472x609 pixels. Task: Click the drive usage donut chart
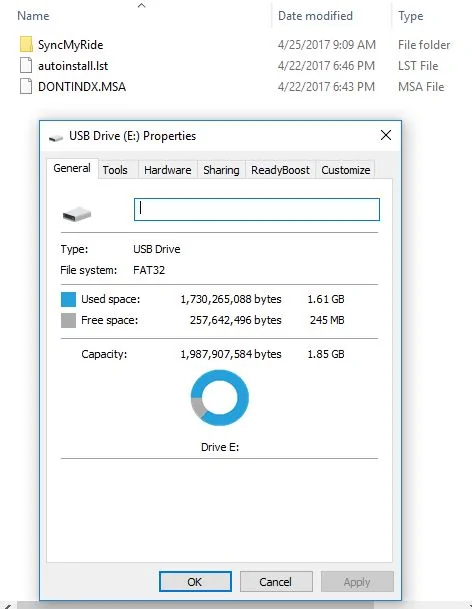pos(220,397)
